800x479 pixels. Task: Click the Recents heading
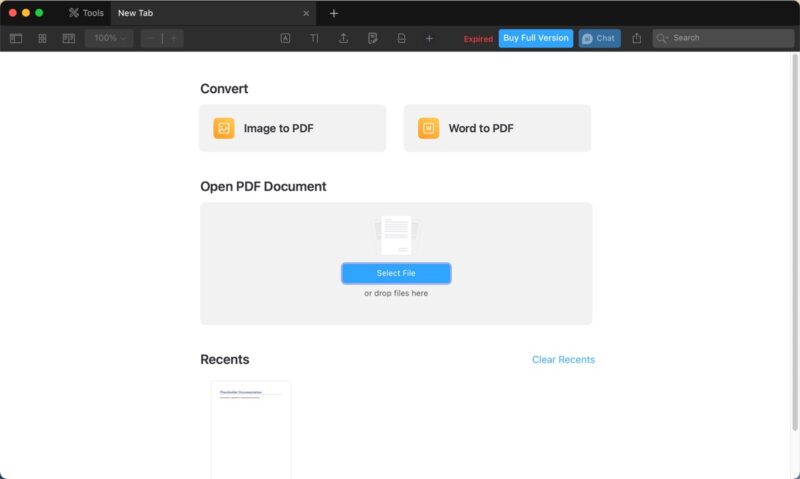[224, 360]
